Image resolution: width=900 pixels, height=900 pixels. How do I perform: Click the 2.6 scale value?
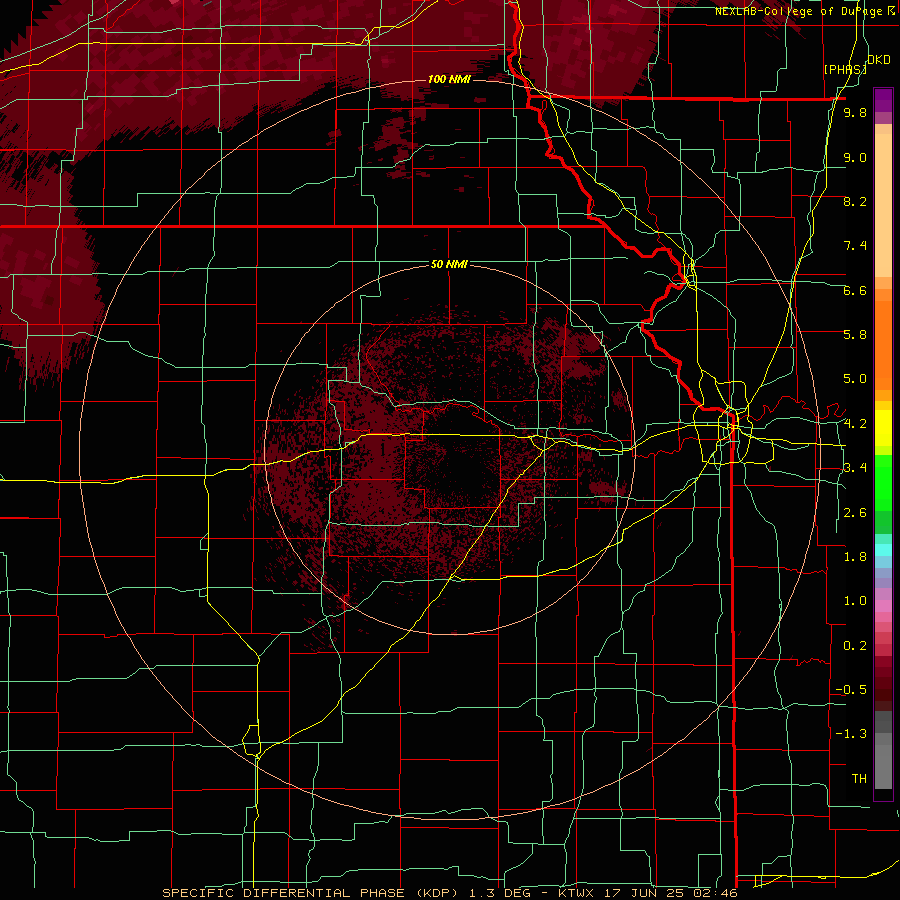[855, 513]
